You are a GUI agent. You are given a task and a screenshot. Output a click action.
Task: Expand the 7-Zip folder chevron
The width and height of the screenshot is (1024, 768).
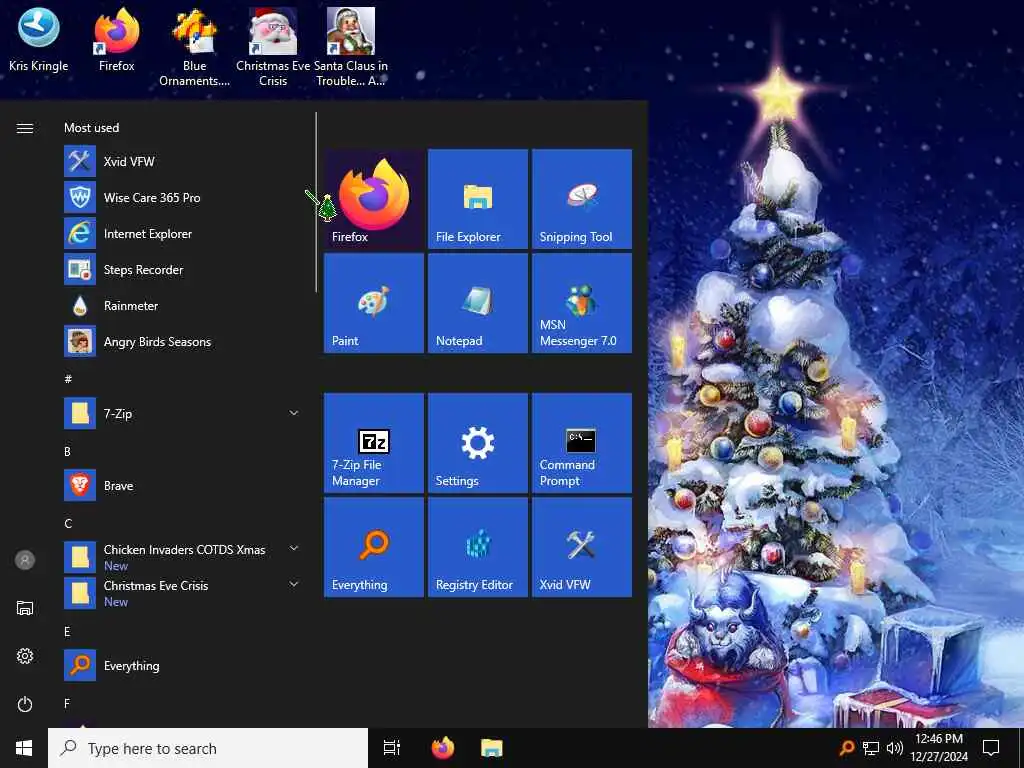click(294, 413)
